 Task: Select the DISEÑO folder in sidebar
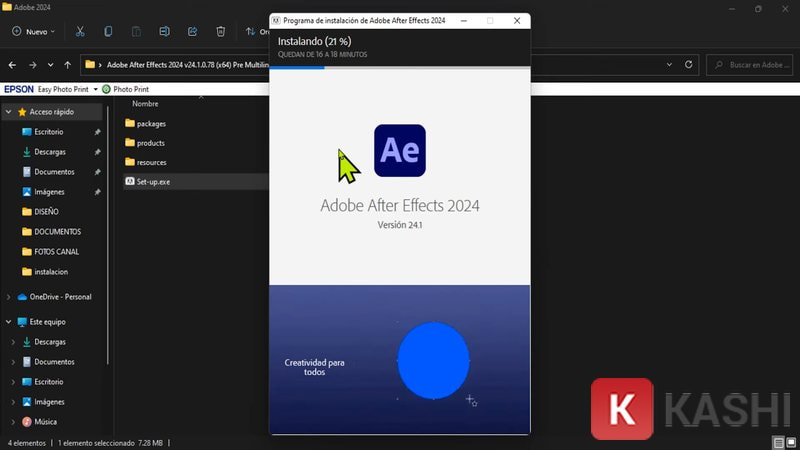(x=46, y=212)
